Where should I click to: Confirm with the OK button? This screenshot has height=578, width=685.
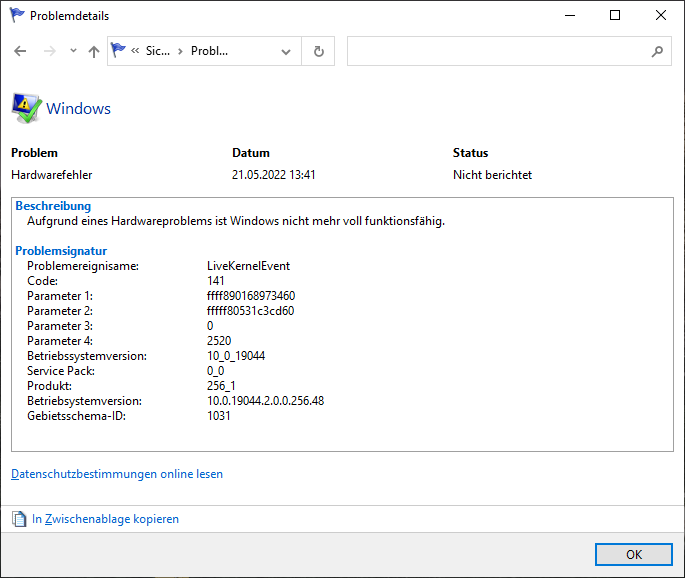(x=634, y=554)
